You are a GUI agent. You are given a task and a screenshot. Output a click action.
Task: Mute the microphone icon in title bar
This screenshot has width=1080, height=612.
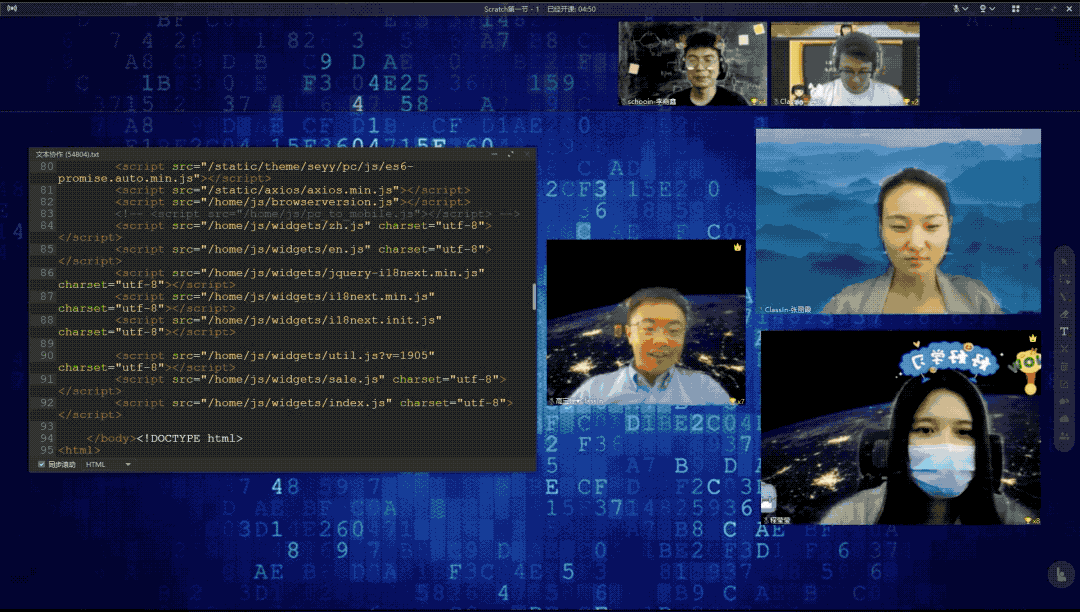[956, 8]
